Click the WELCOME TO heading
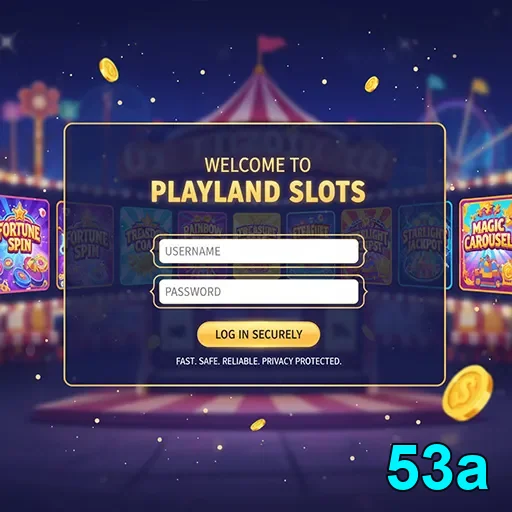Viewport: 512px width, 512px height. click(258, 165)
